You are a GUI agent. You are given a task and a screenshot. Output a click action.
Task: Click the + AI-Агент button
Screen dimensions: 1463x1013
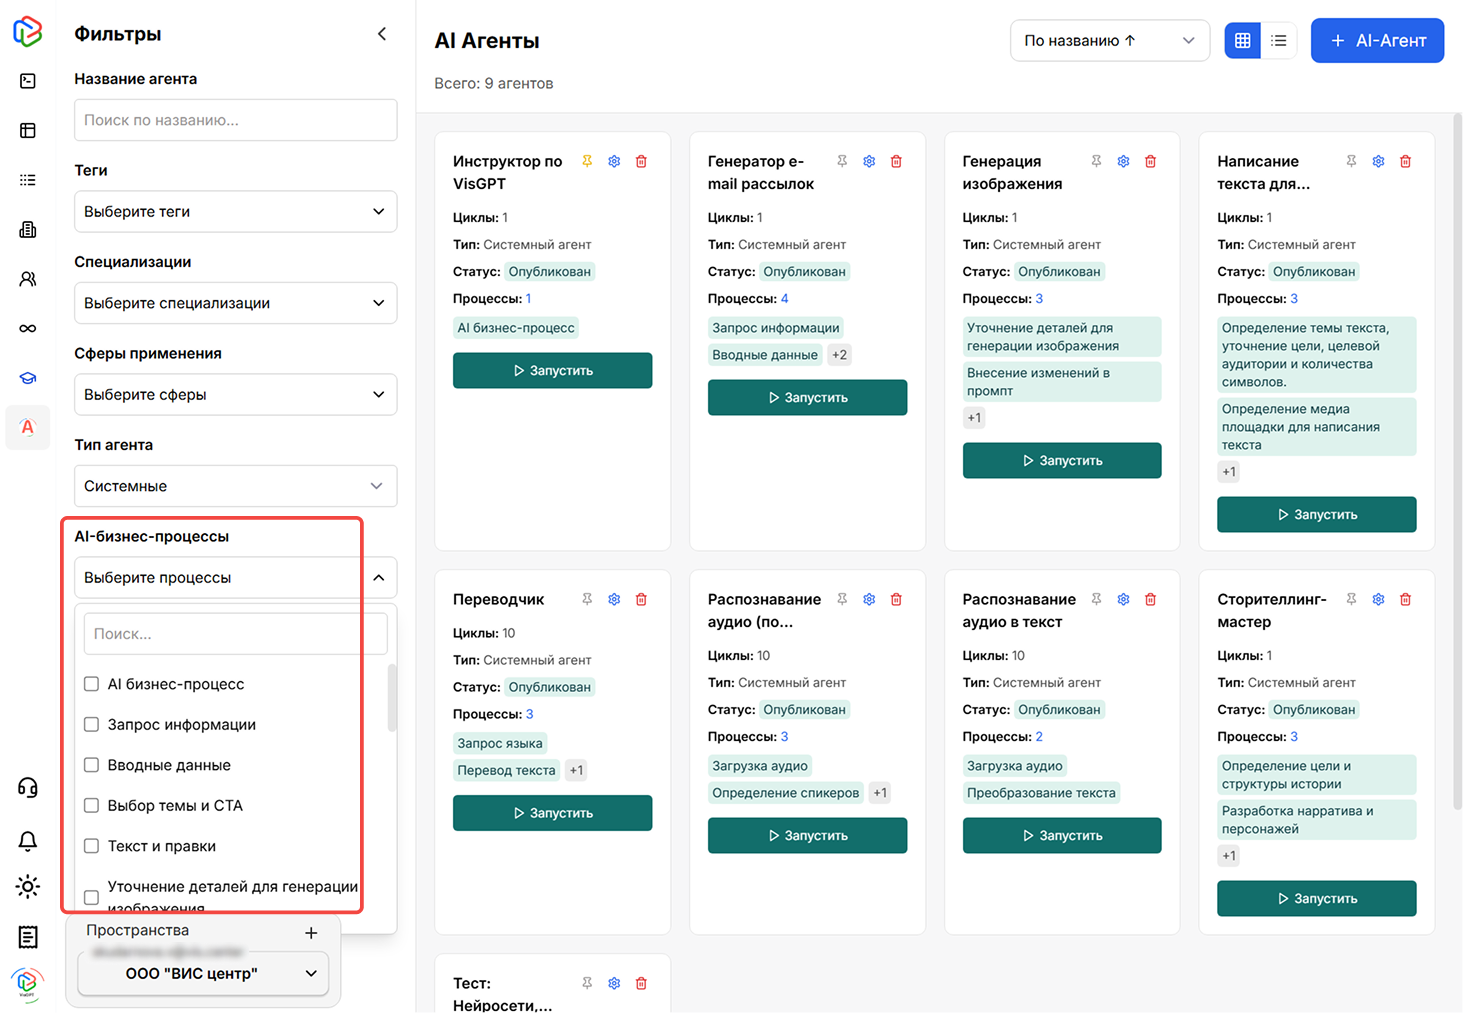point(1376,41)
